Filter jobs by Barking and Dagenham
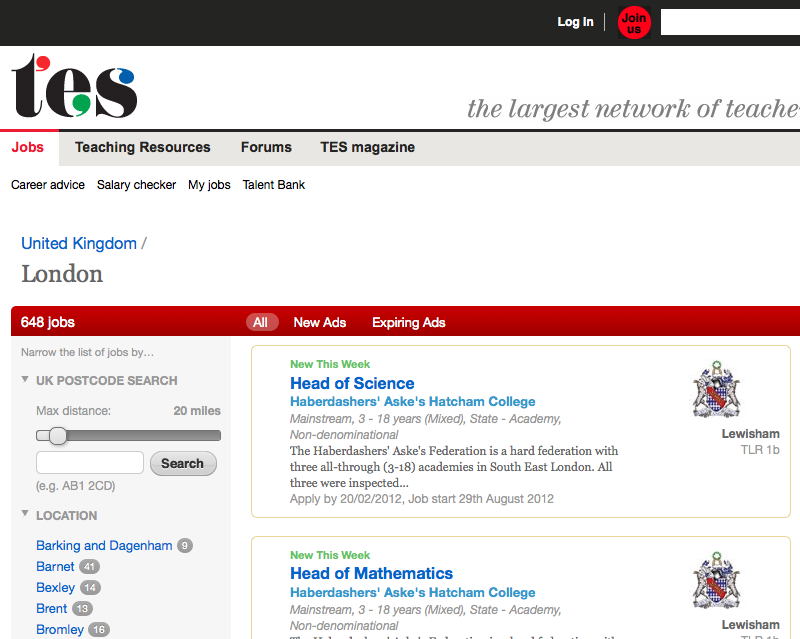The width and height of the screenshot is (800, 639). tap(104, 545)
